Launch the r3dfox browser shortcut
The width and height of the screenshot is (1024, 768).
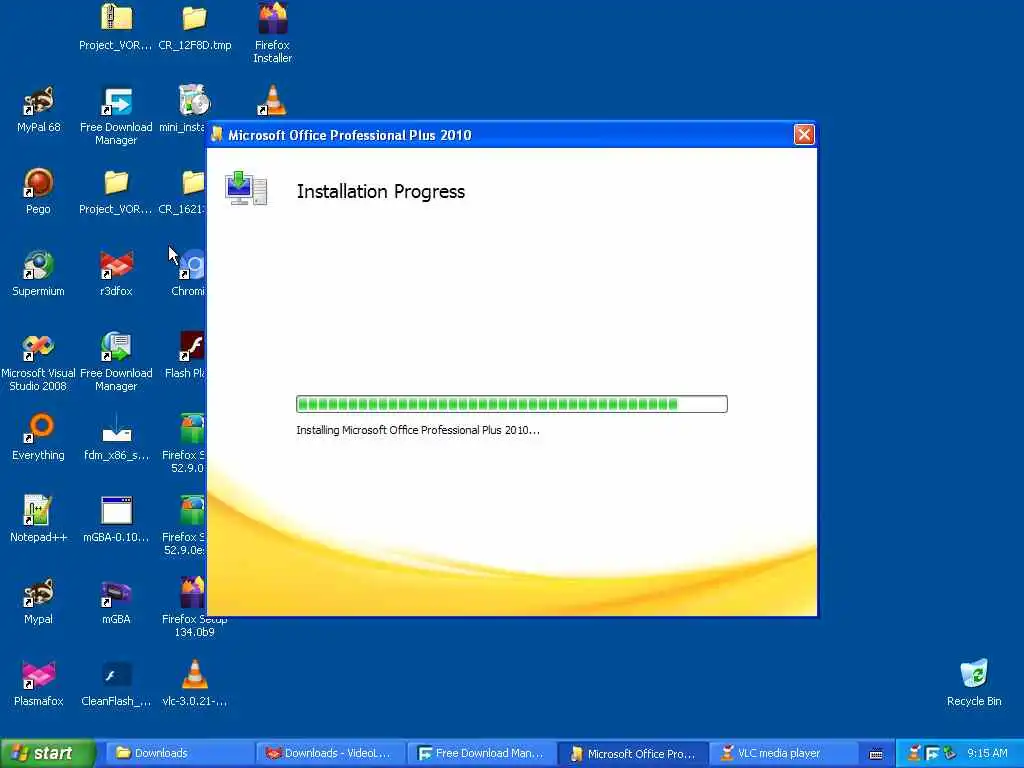116,266
